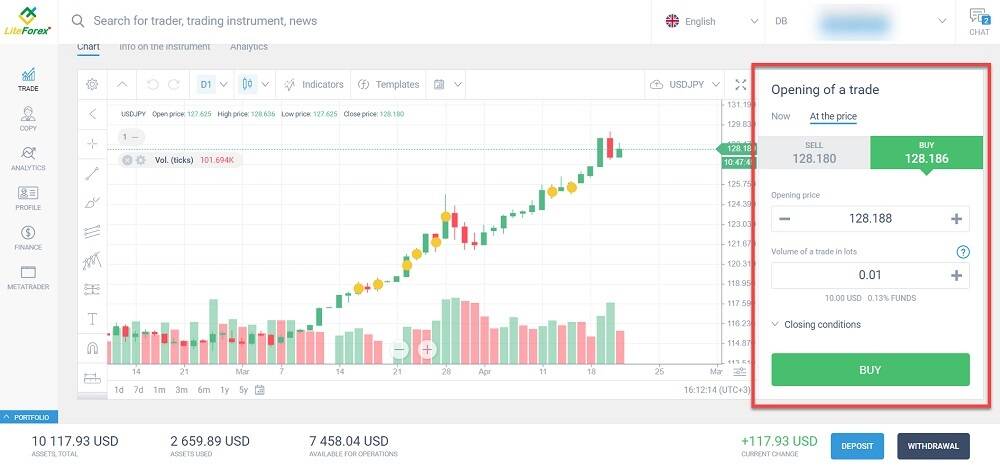Open chart settings gear icon
The width and height of the screenshot is (1000, 469).
point(92,84)
